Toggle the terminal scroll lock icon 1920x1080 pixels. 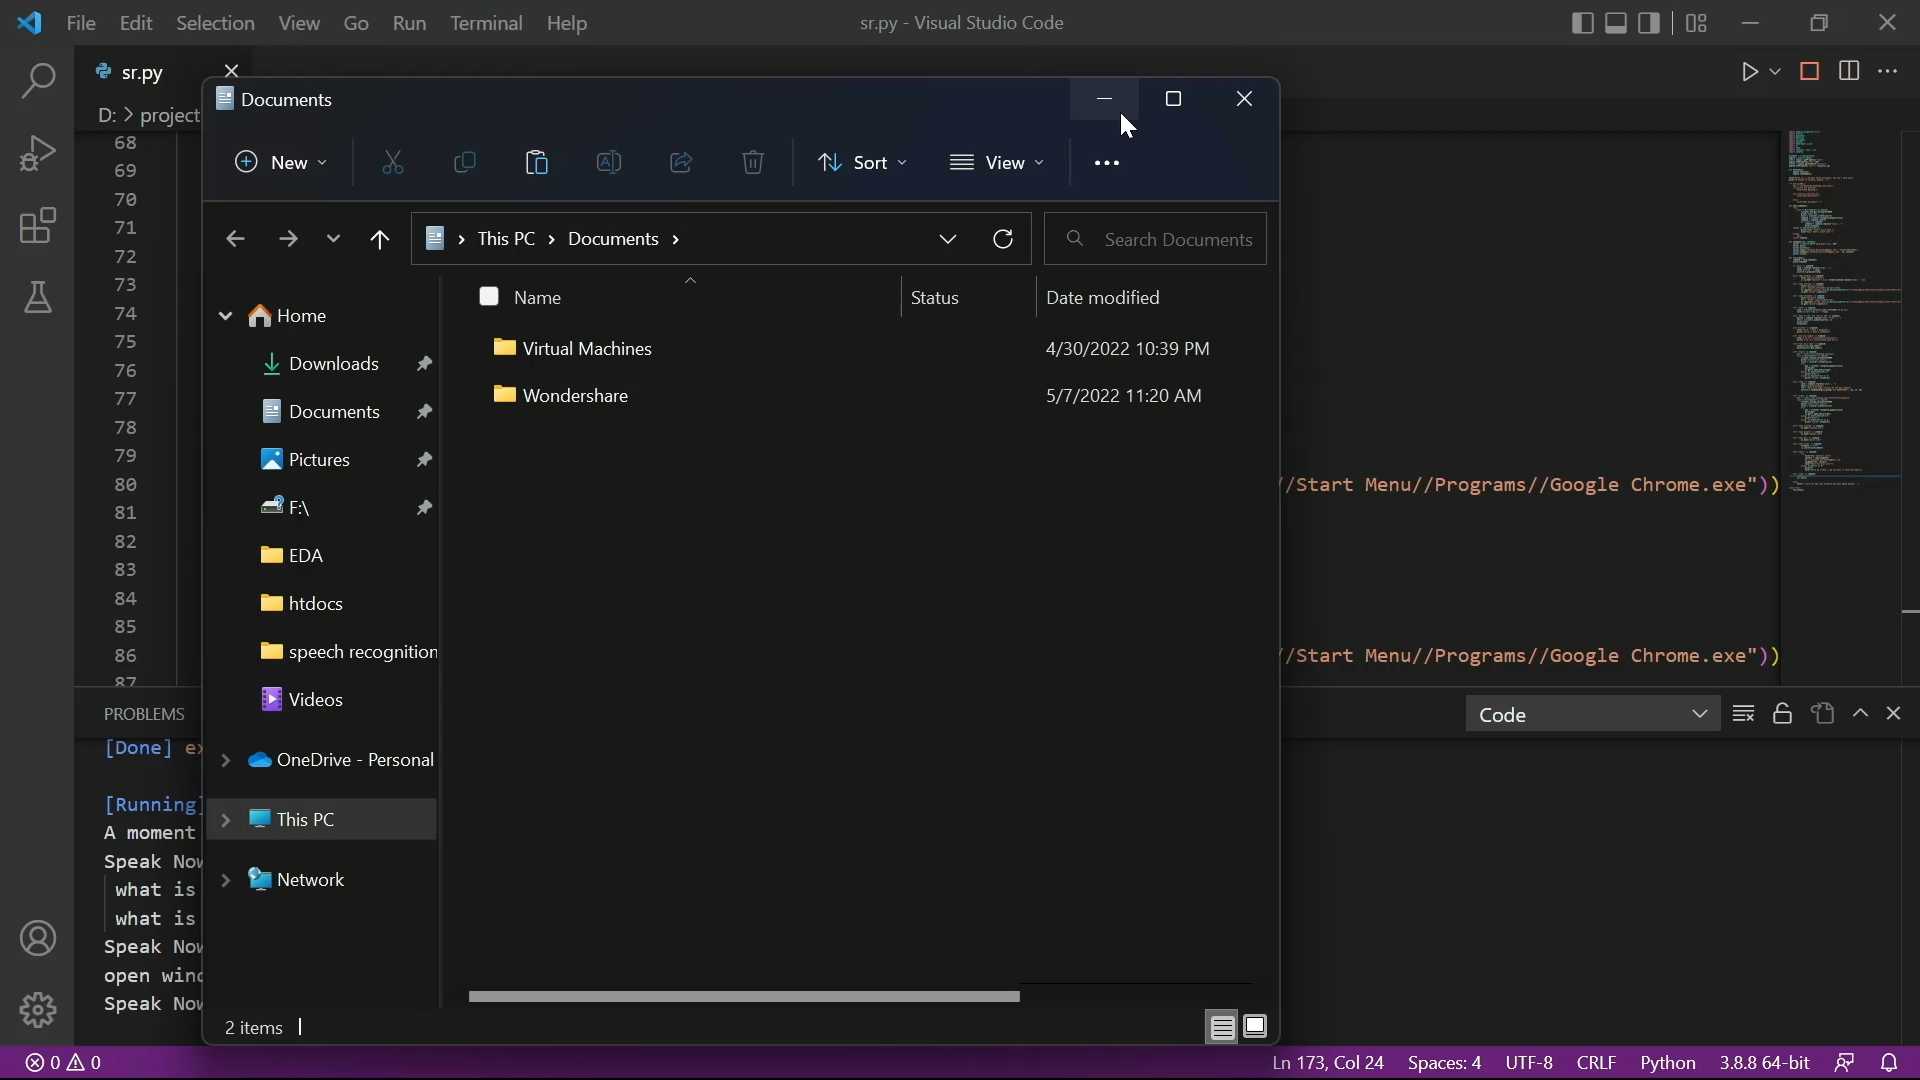pyautogui.click(x=1783, y=714)
